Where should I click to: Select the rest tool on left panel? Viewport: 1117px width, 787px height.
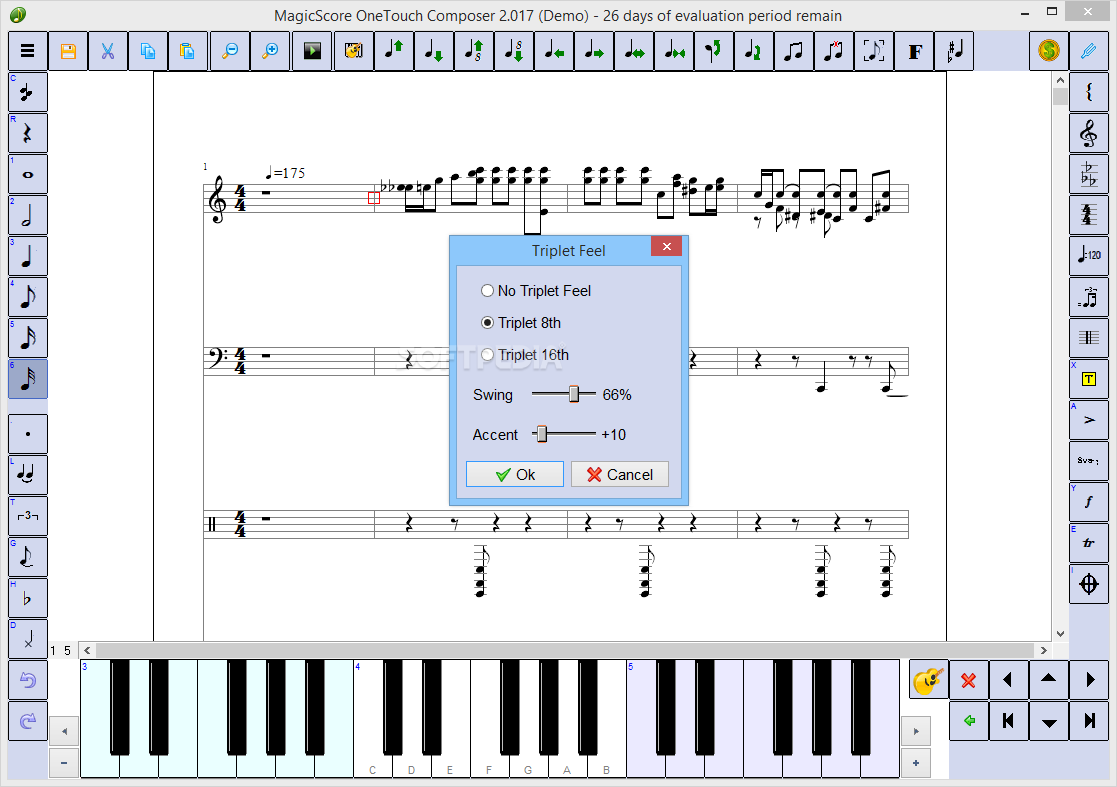point(28,133)
